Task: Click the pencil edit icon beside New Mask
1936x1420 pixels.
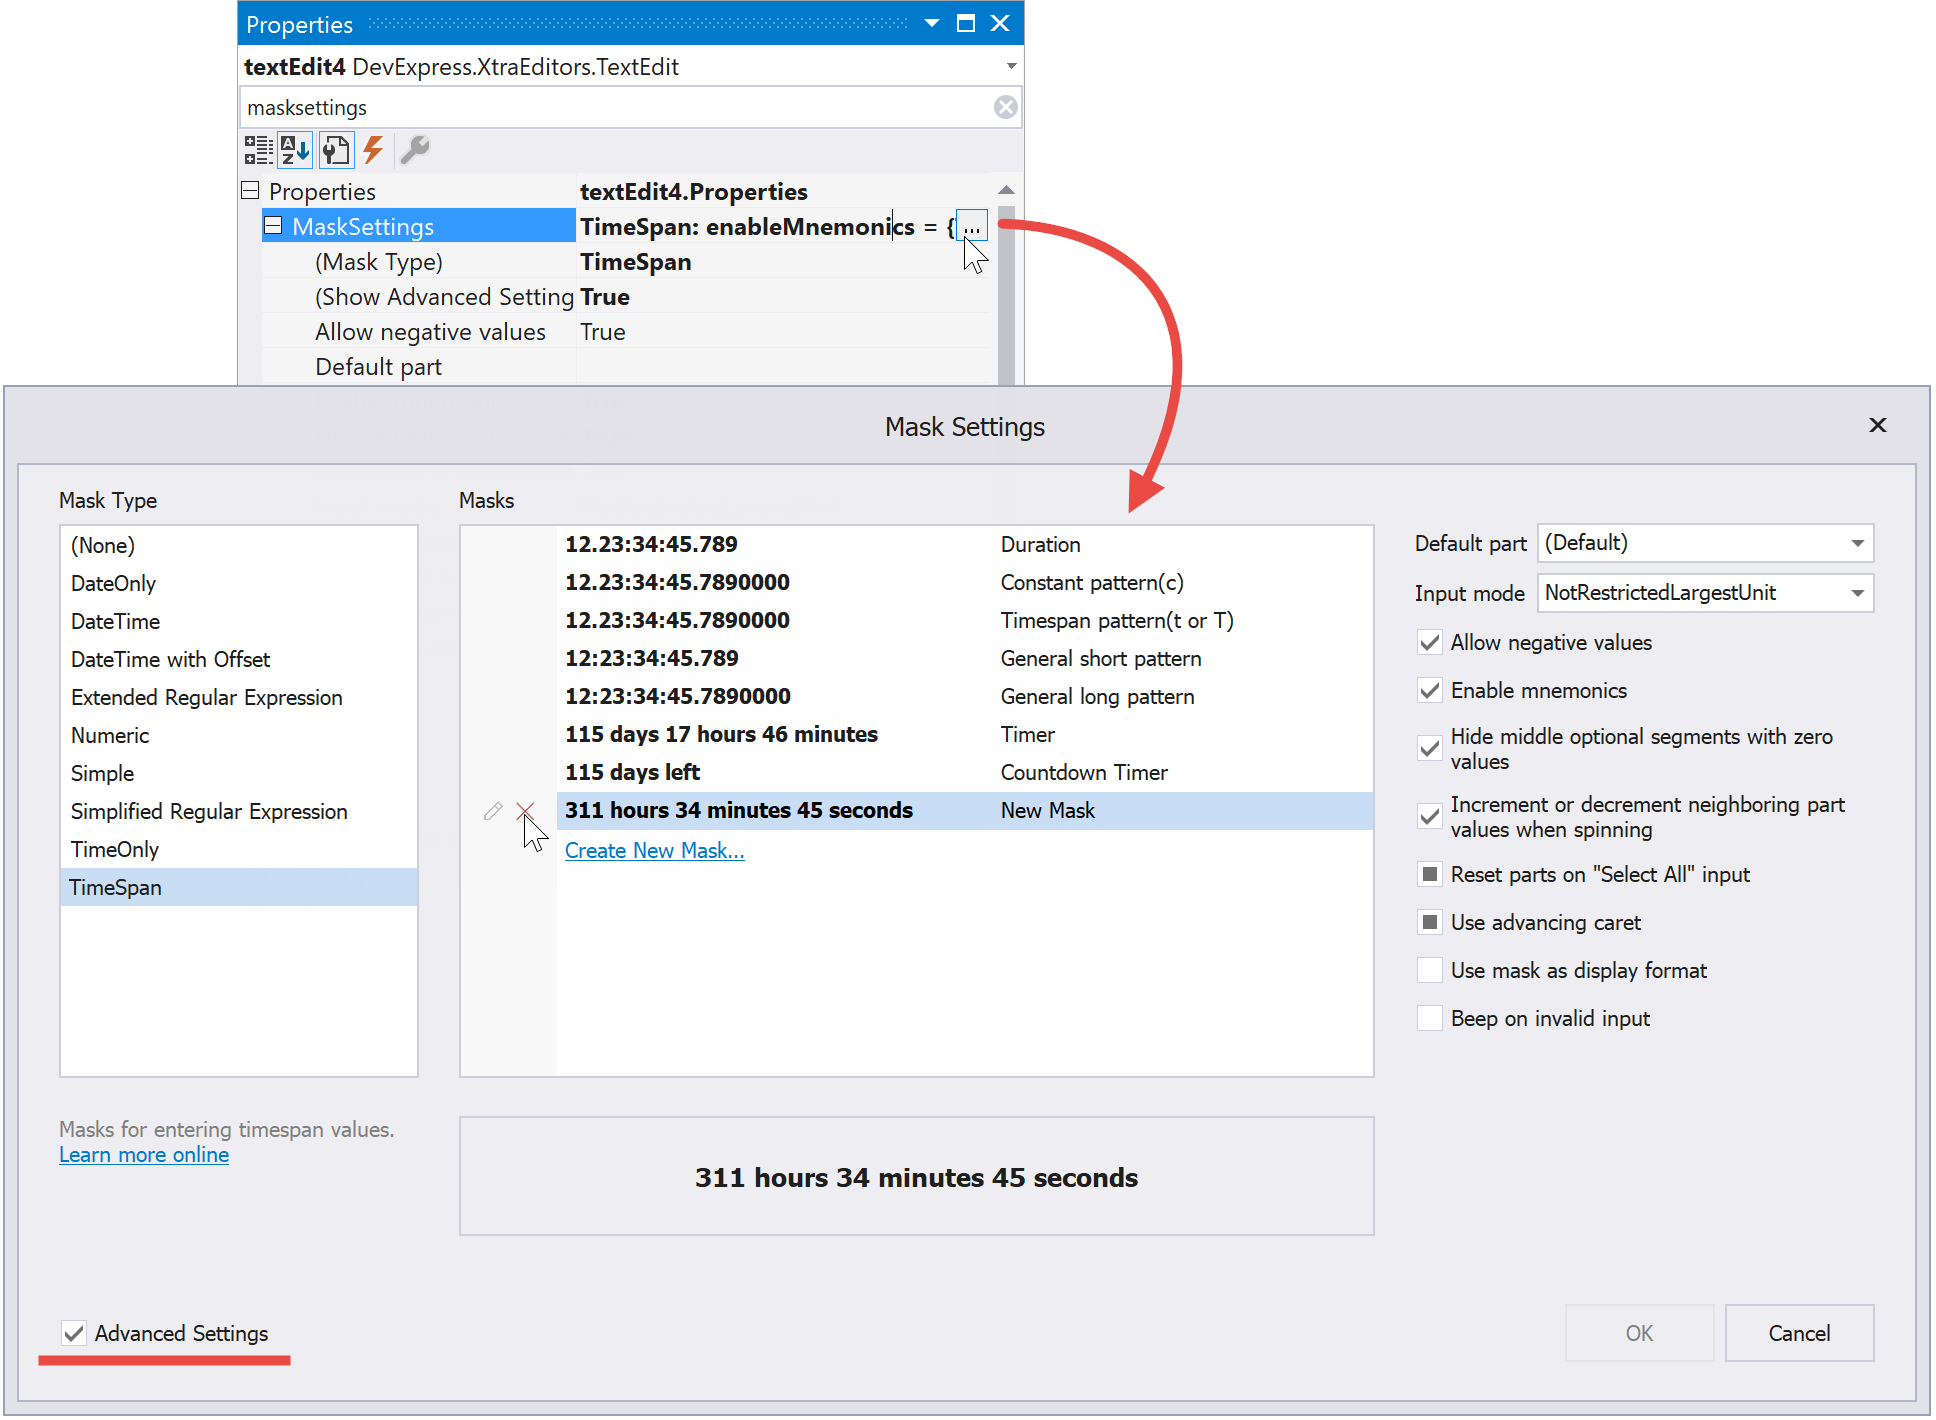Action: (x=492, y=811)
